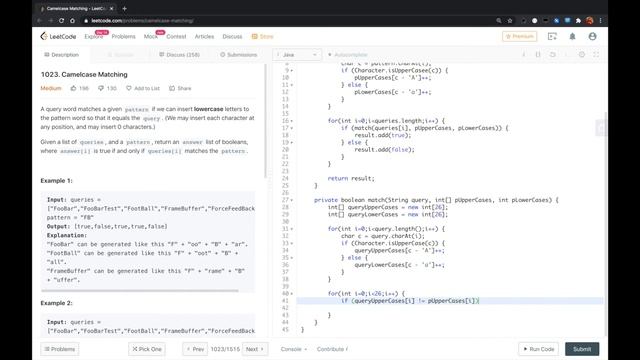Open notifications bell
The height and width of the screenshot is (360, 640).
(572, 36)
